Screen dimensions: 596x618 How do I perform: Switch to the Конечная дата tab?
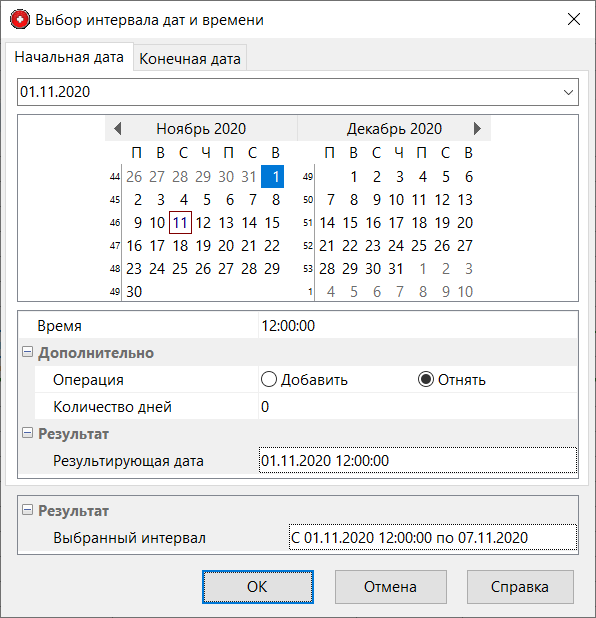190,59
